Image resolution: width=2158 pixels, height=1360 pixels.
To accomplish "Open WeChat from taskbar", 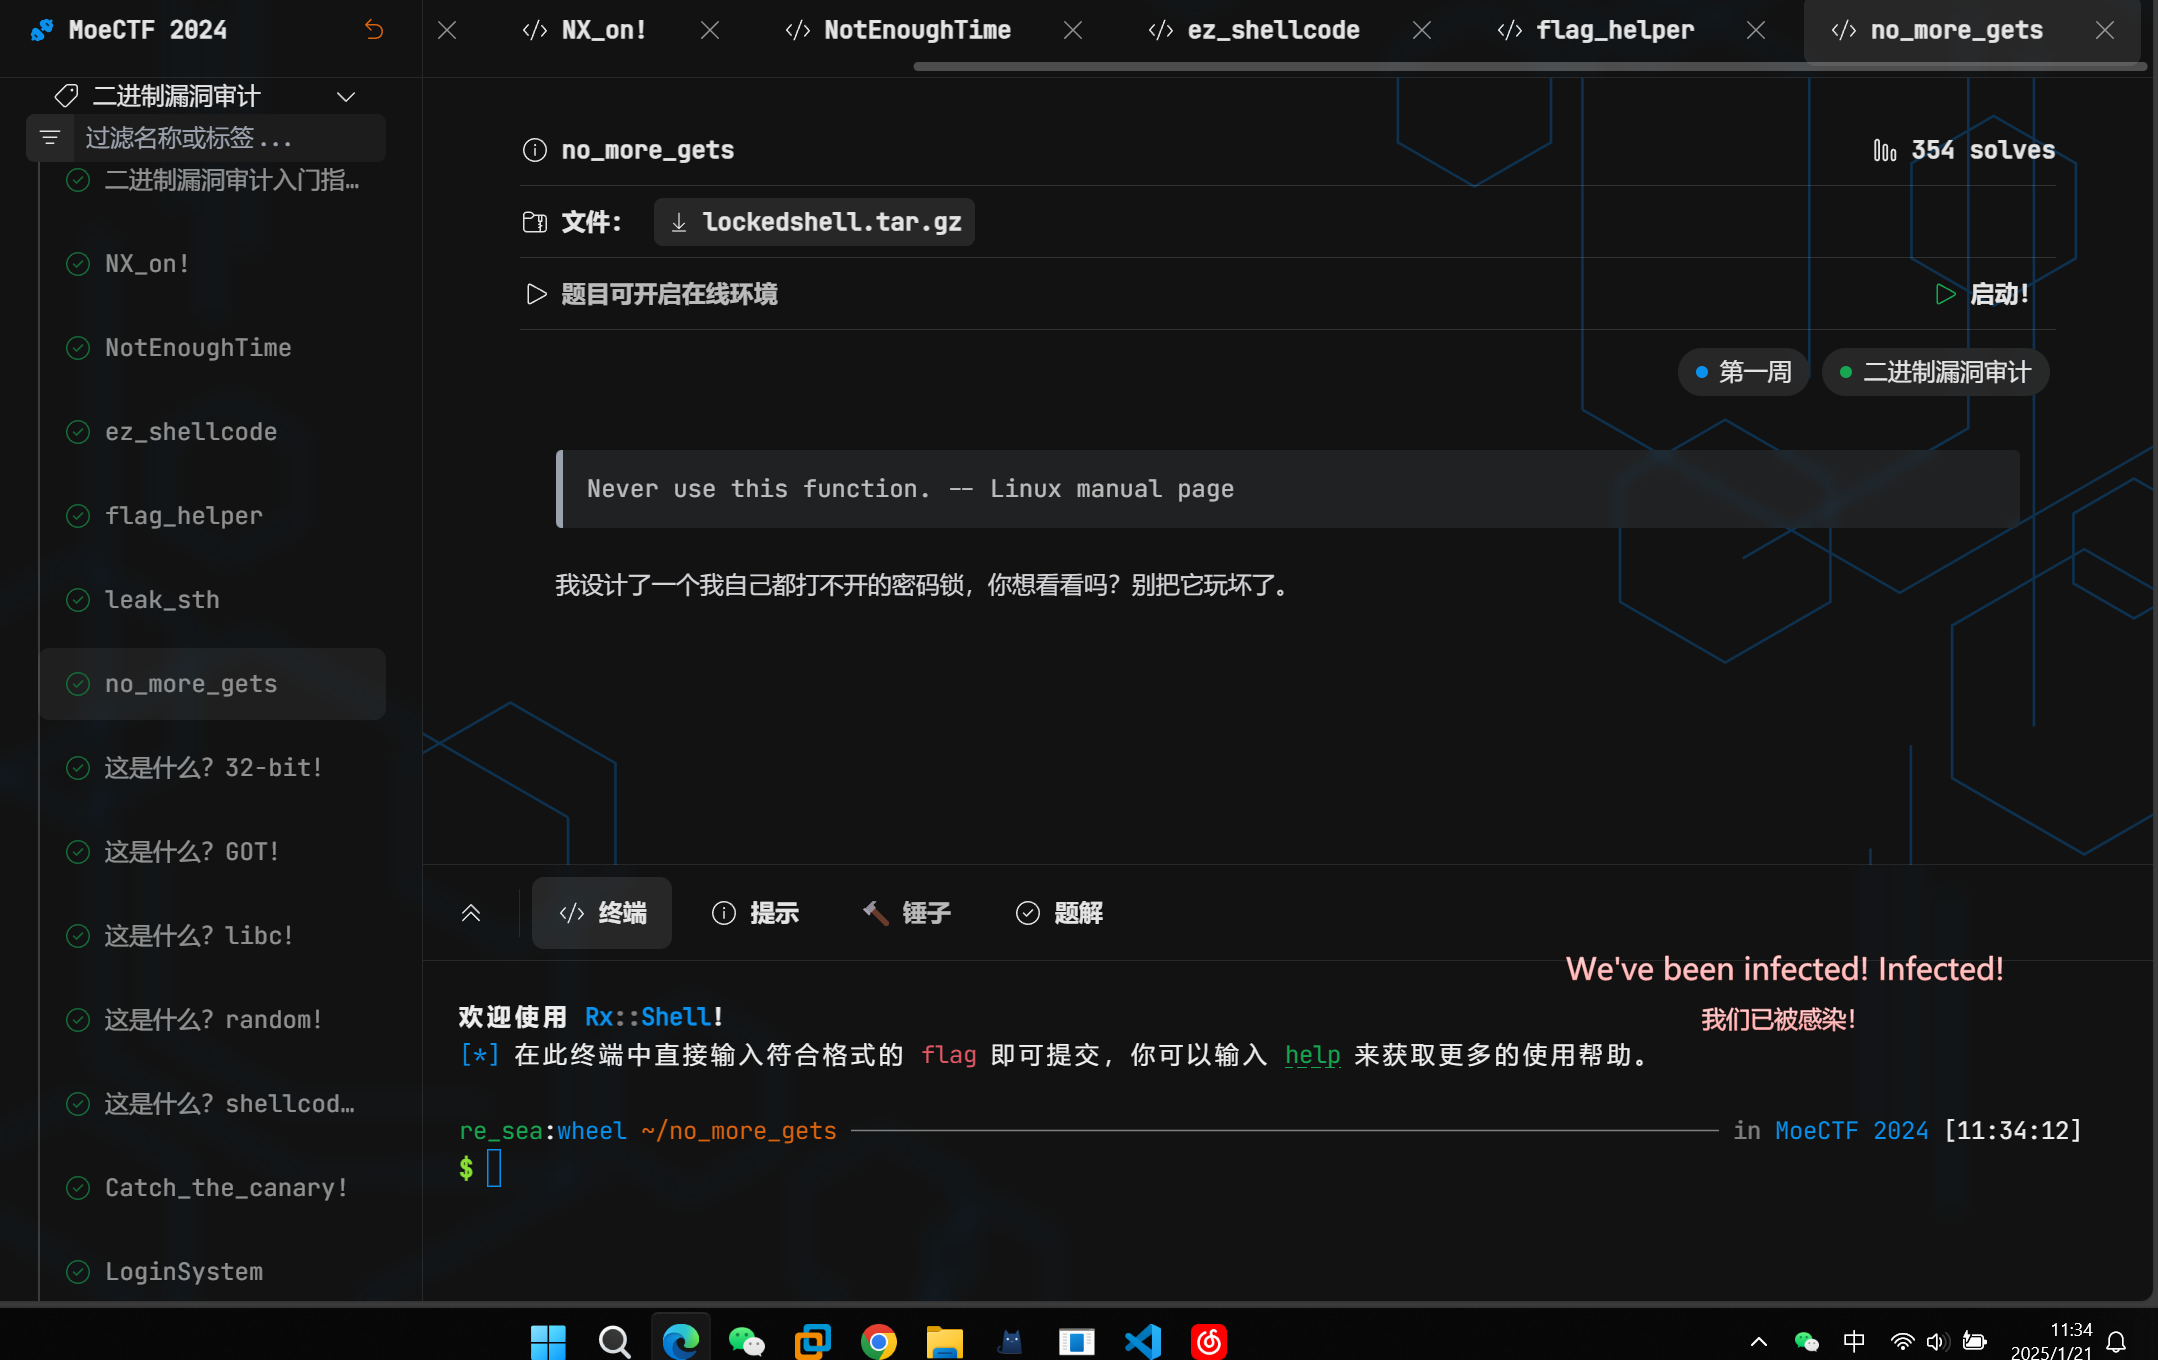I will (x=747, y=1341).
